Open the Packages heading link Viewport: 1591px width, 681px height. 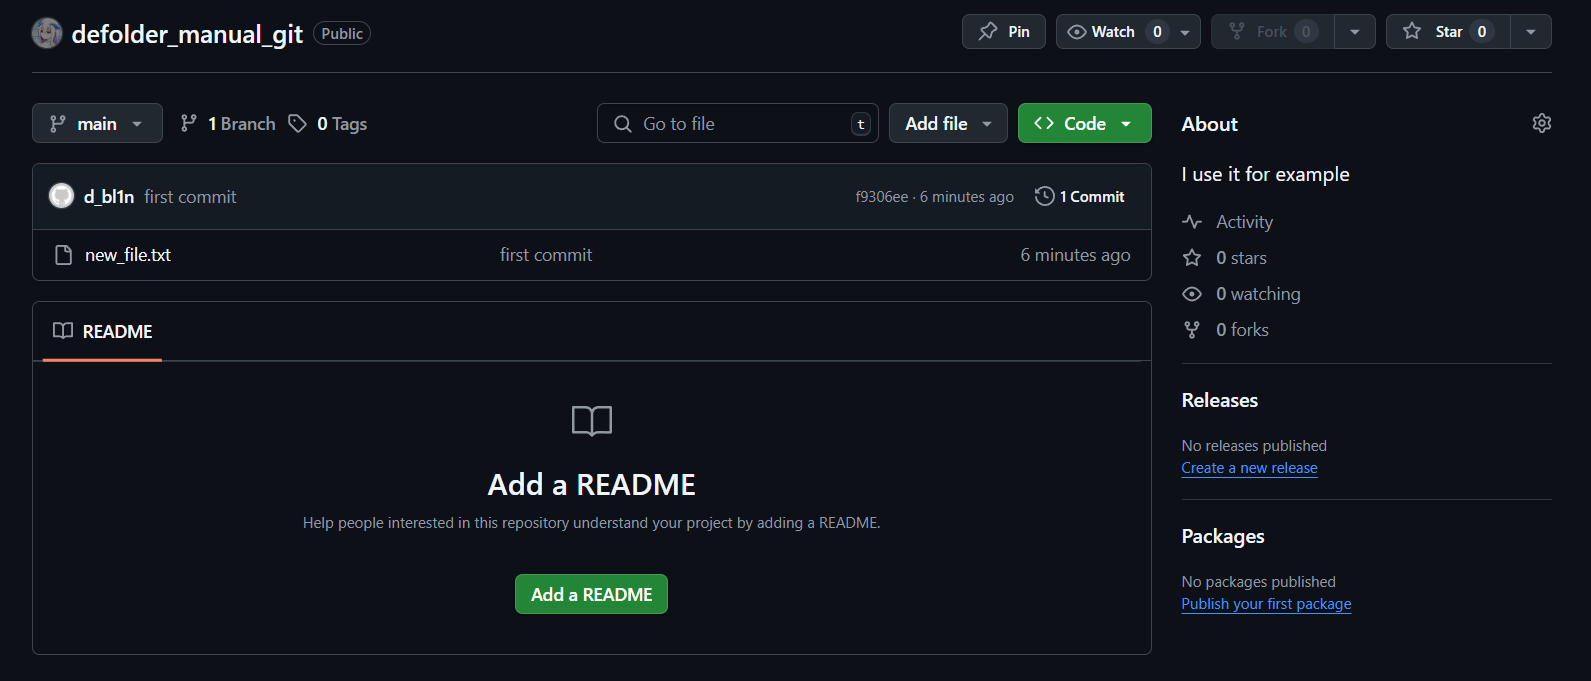[x=1223, y=536]
